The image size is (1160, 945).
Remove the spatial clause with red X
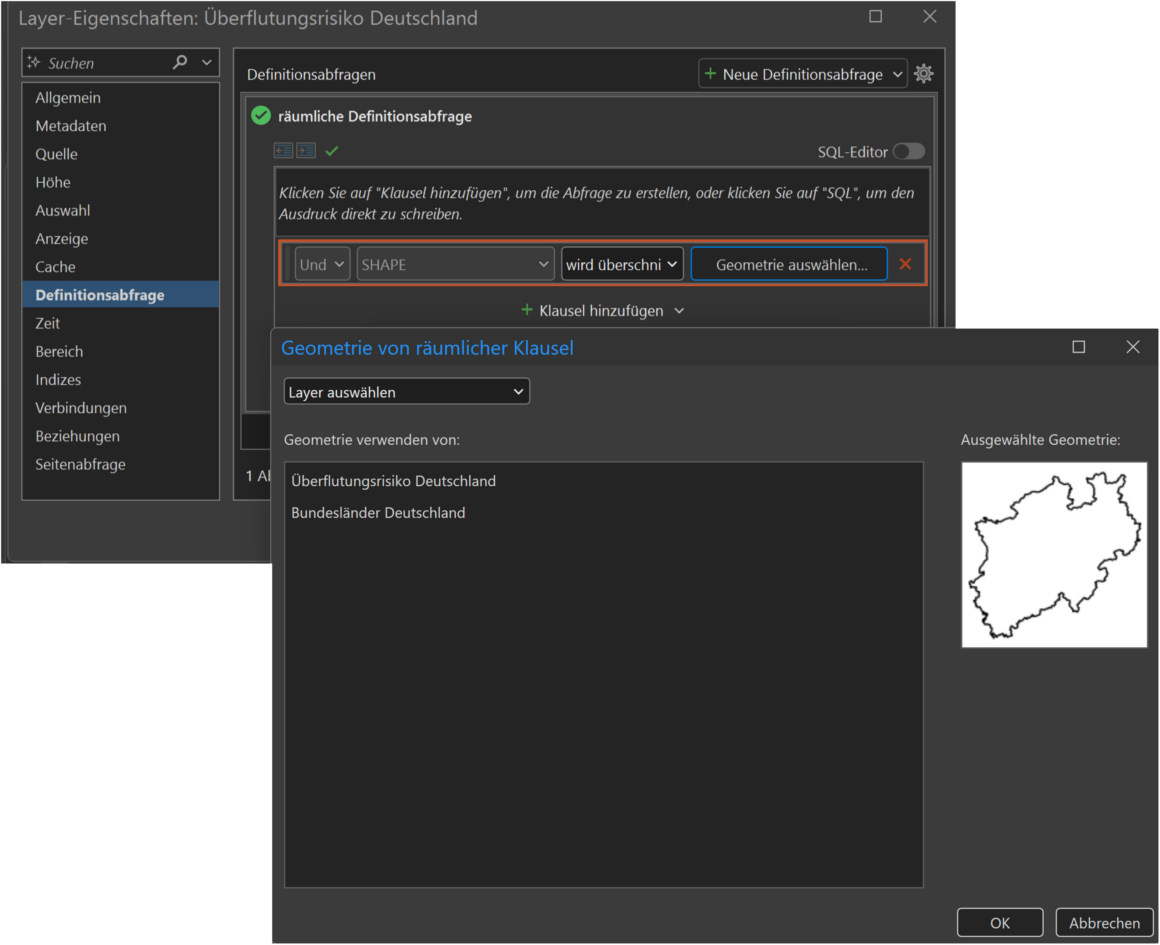click(x=905, y=264)
